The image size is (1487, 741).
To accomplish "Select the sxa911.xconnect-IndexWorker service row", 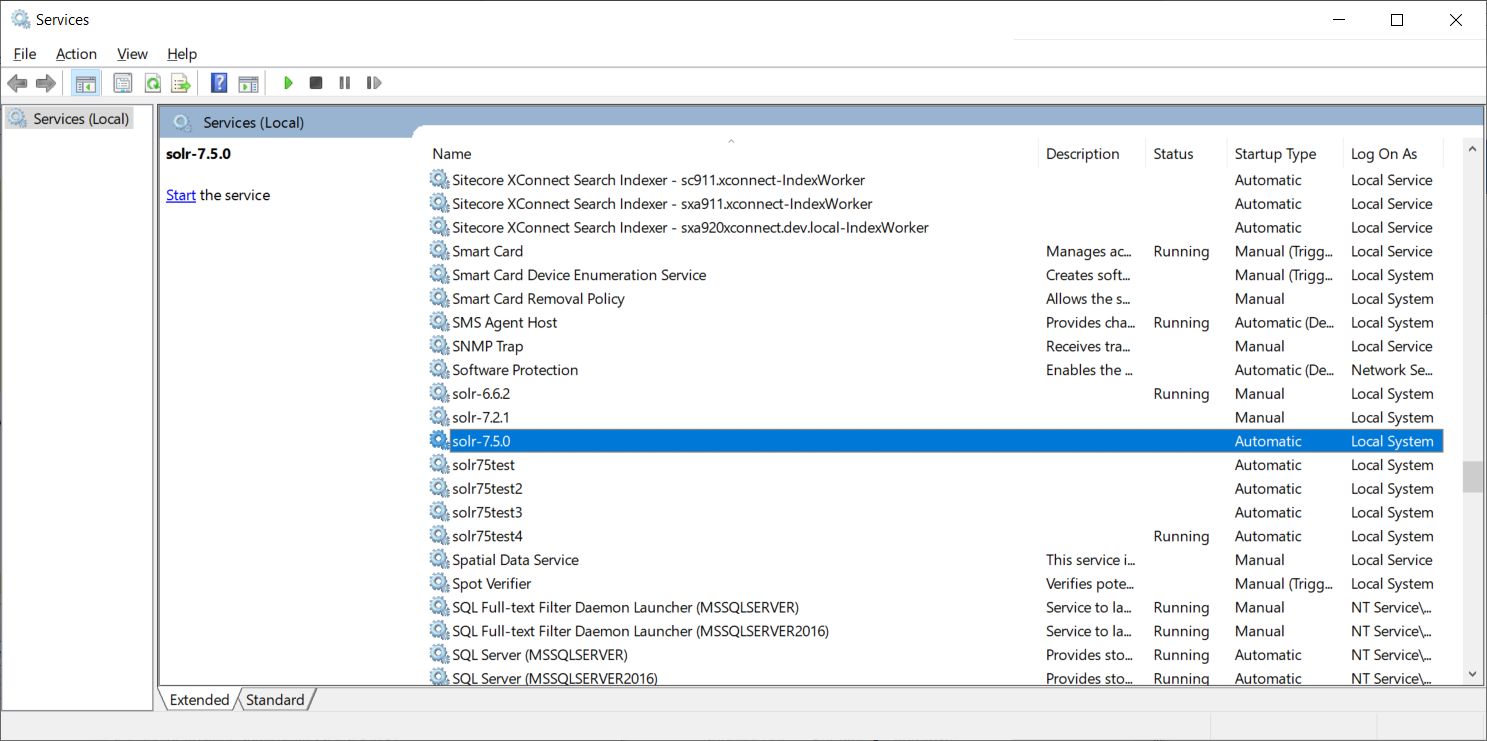I will (x=935, y=204).
